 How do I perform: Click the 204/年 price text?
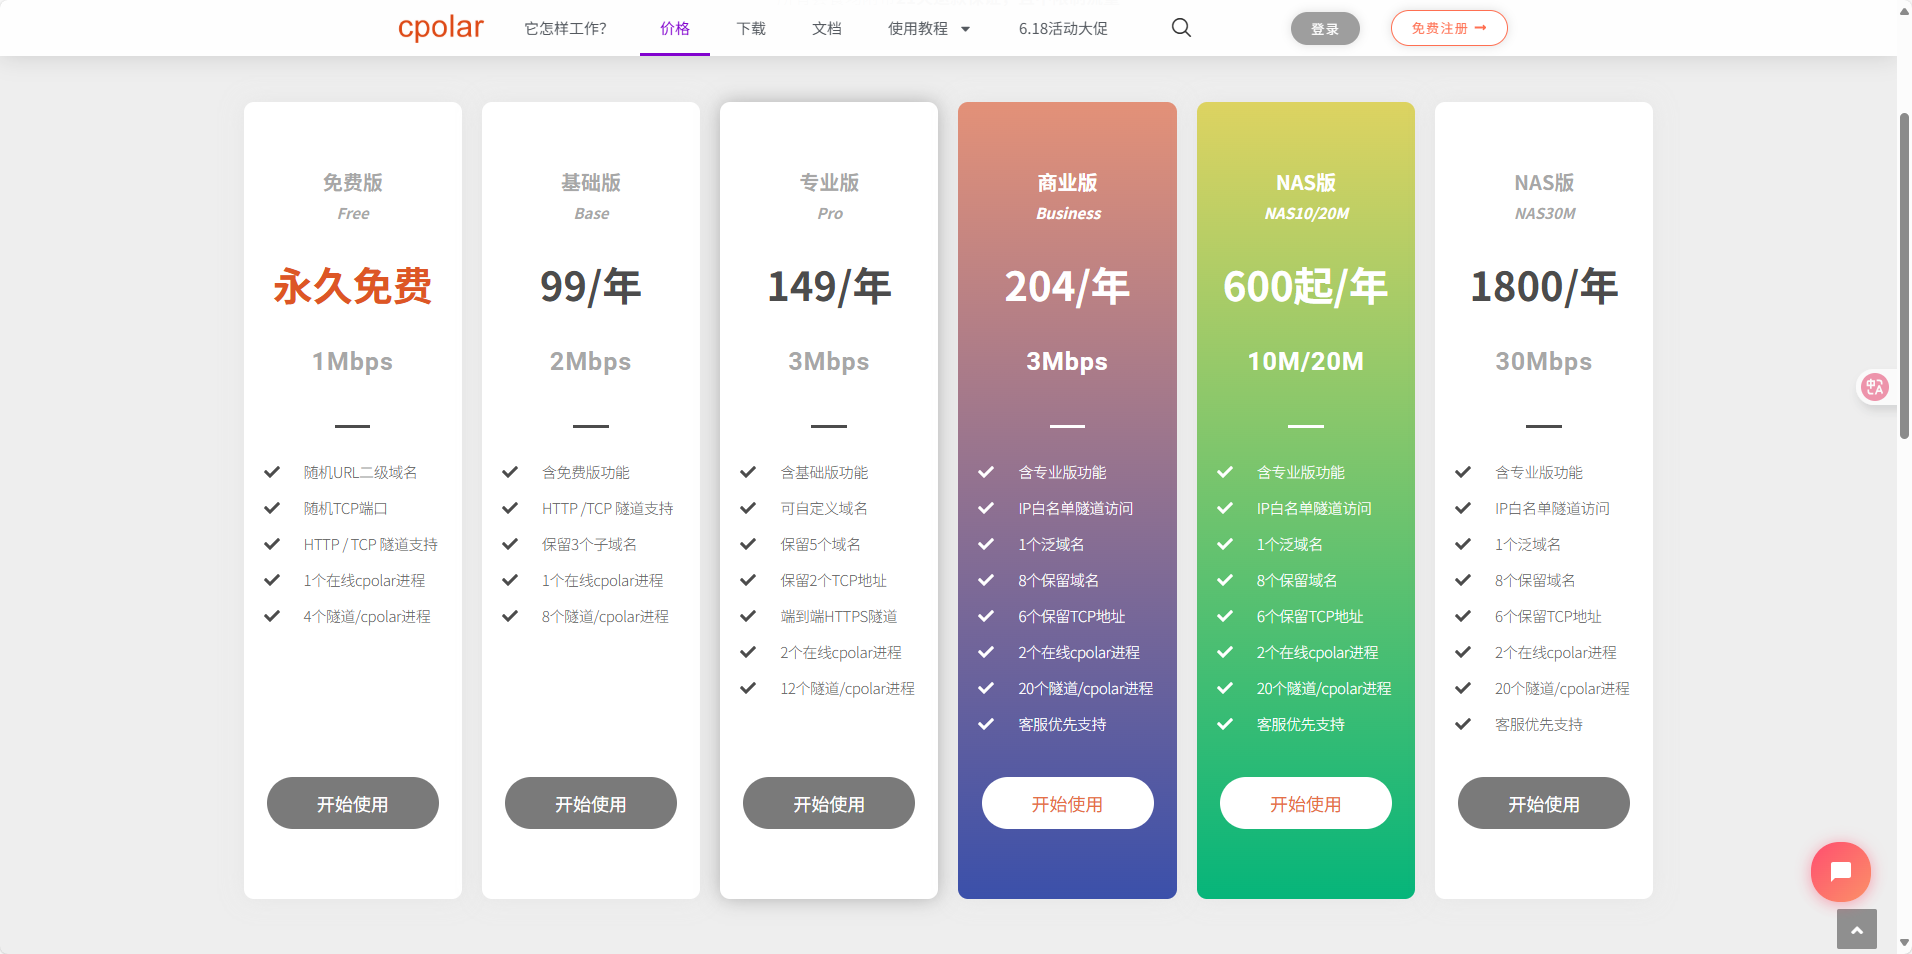click(1068, 287)
